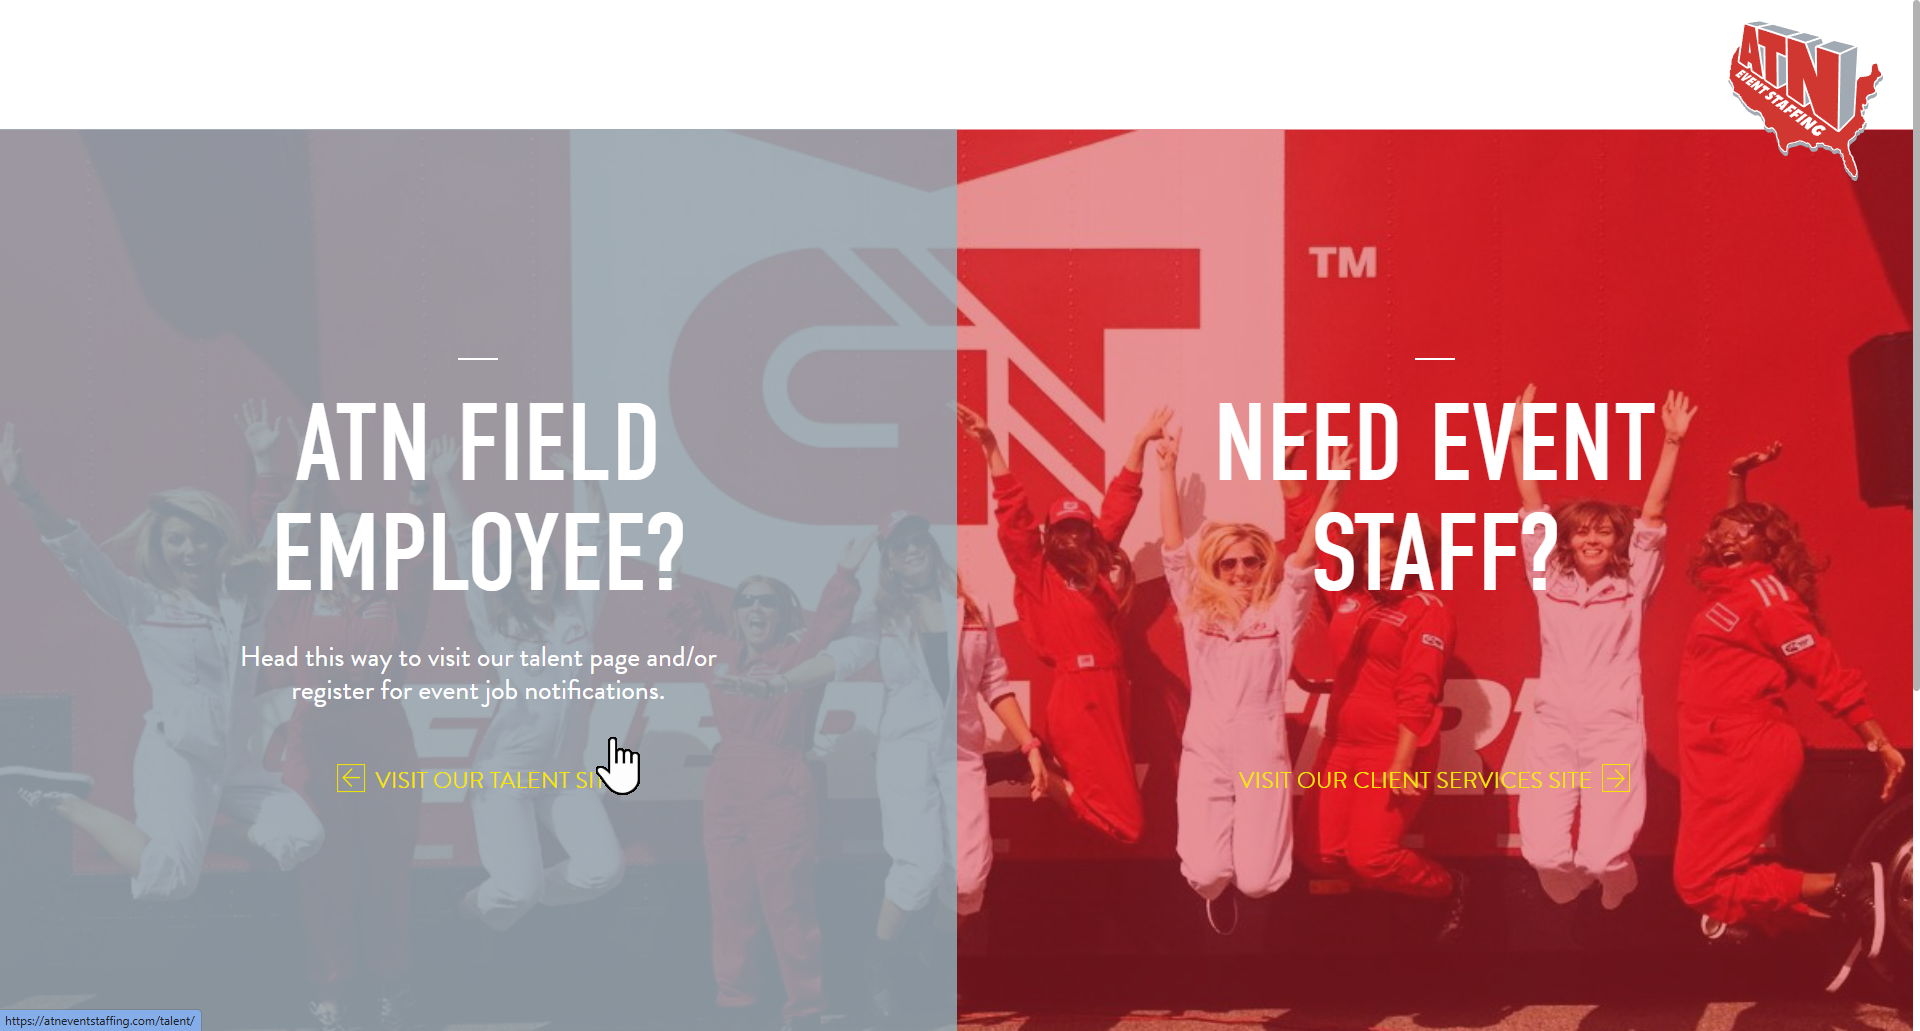The width and height of the screenshot is (1920, 1031).
Task: Select the ATN Field Employee heading
Action: point(478,496)
